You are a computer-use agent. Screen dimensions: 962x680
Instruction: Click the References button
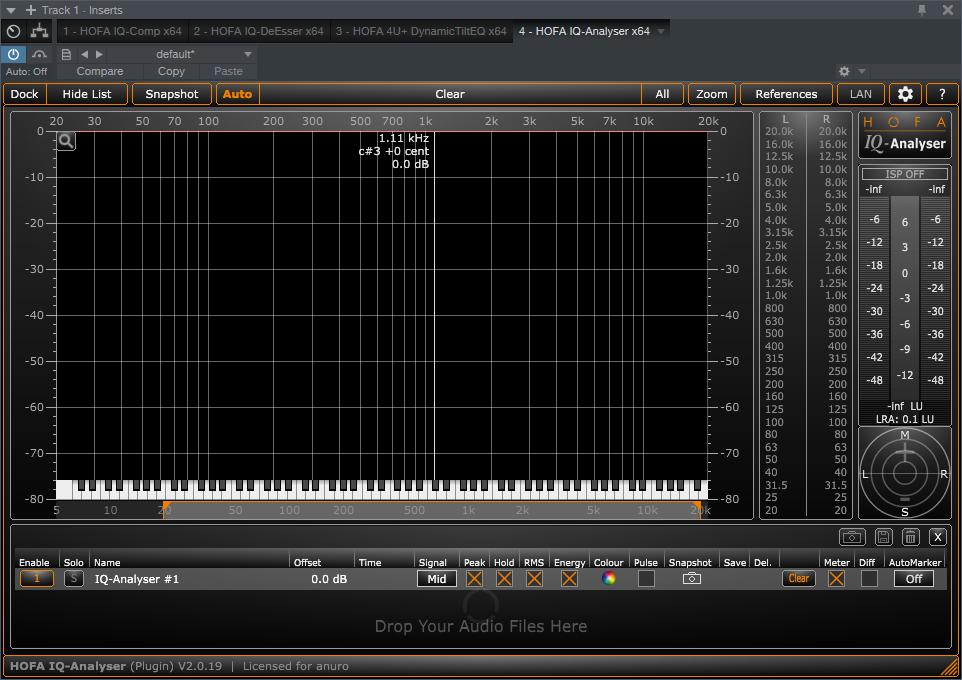coord(786,93)
